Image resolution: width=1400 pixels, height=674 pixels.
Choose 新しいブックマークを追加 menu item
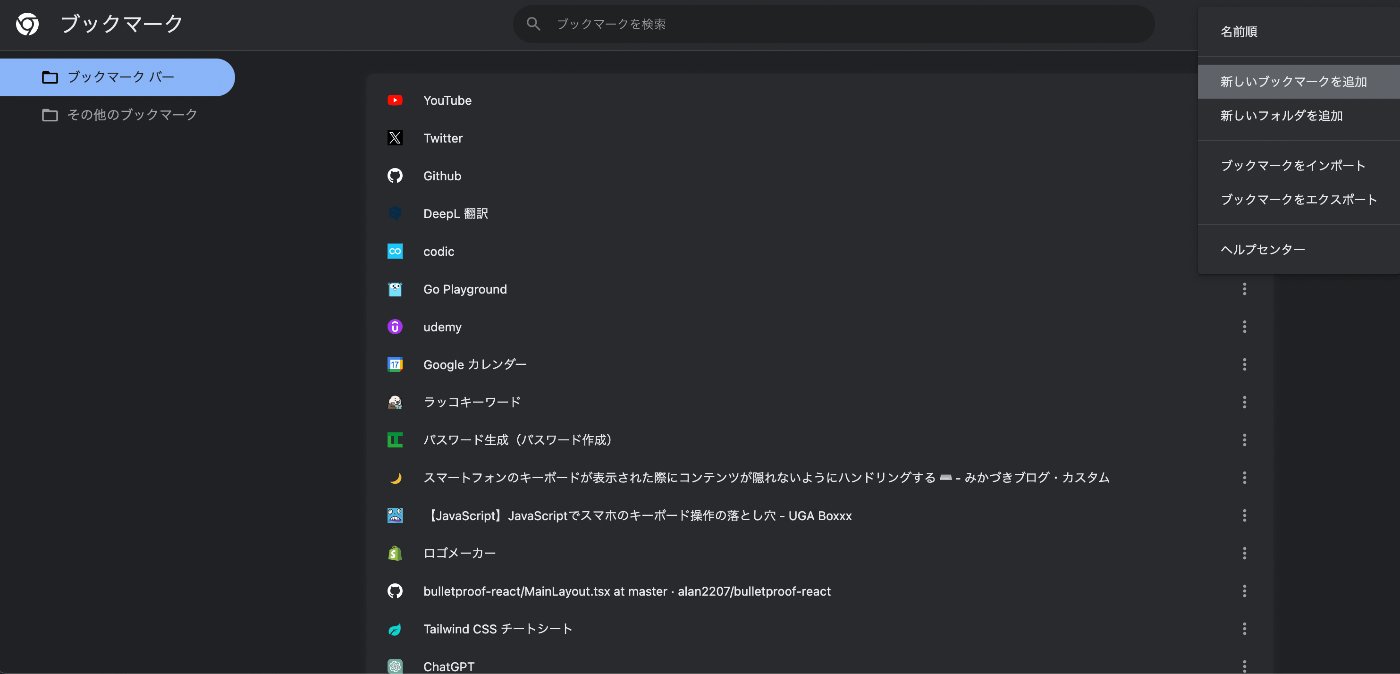1299,82
